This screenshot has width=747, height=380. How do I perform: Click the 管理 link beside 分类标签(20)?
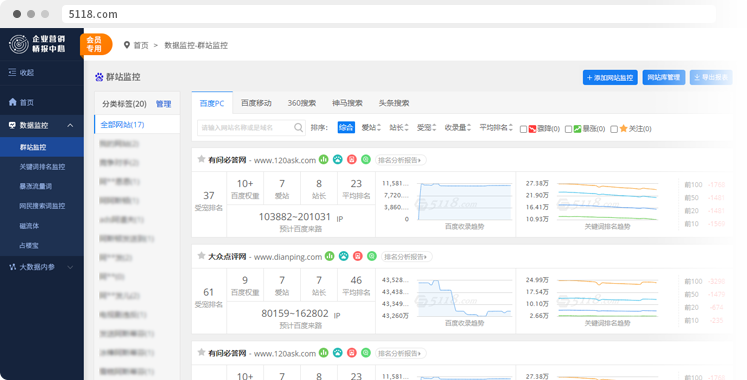click(163, 104)
